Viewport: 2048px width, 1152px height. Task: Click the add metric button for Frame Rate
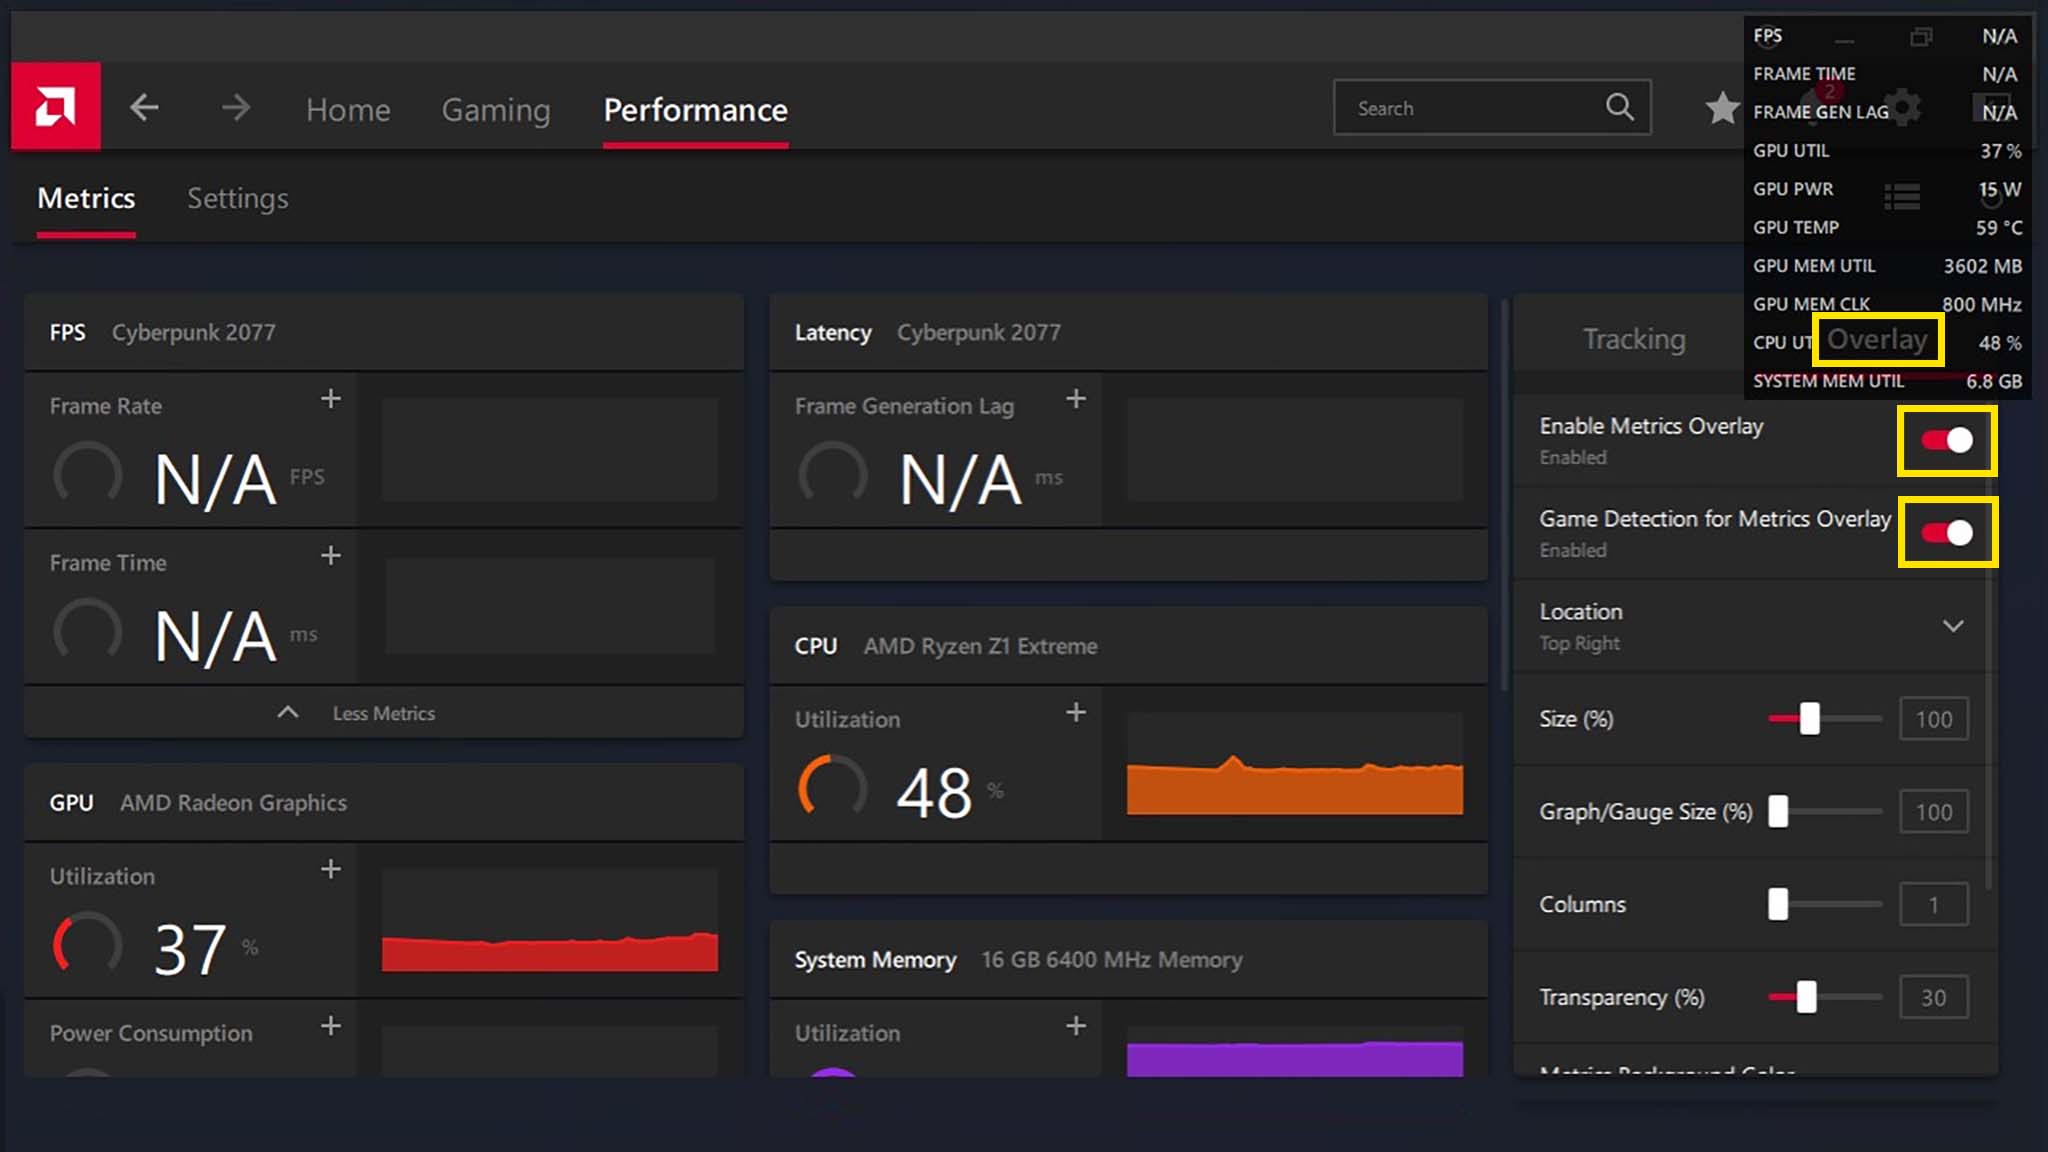[x=331, y=398]
